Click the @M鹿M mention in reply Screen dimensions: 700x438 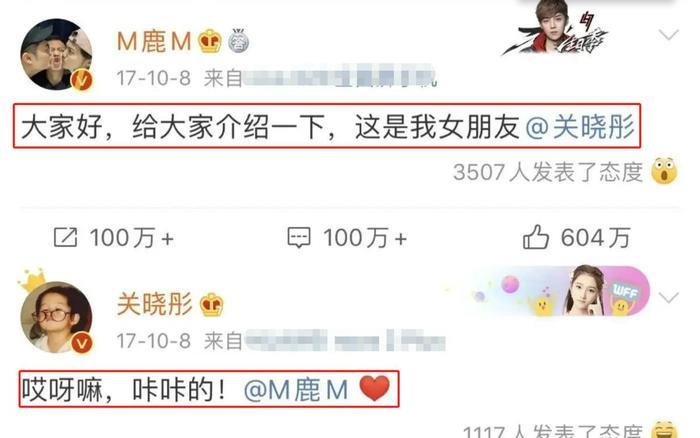[x=296, y=390]
